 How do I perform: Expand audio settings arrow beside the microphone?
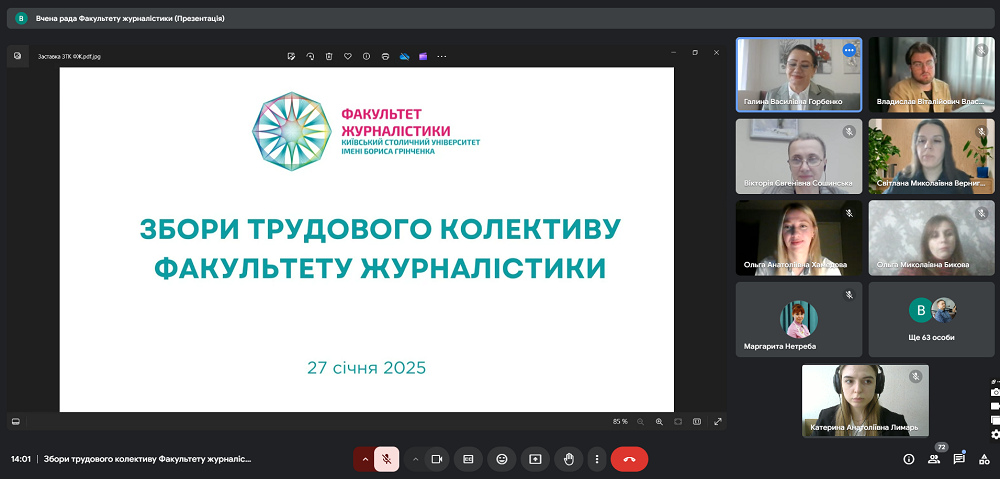[365, 459]
